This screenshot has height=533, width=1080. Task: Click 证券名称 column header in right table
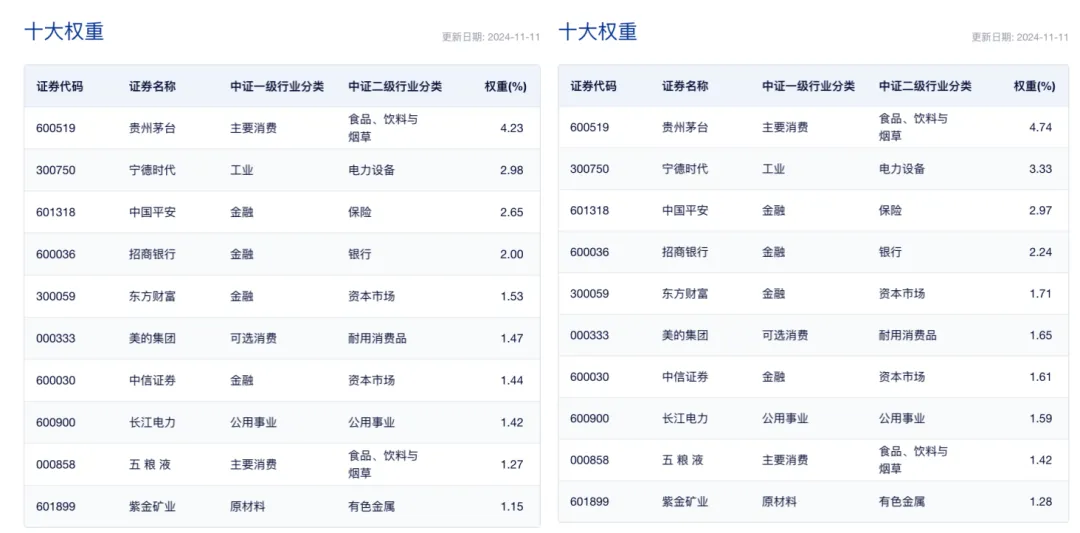(x=685, y=86)
